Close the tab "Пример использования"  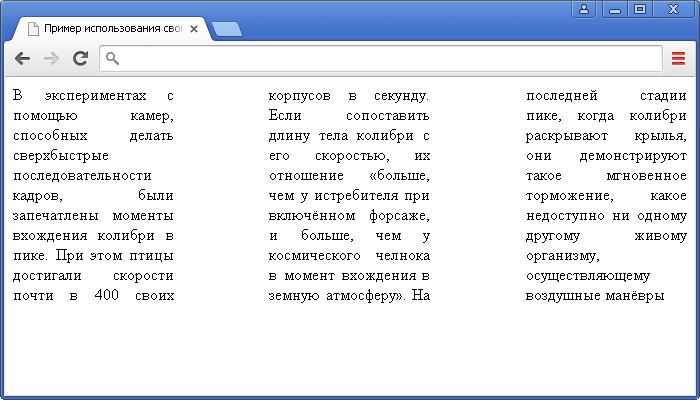pyautogui.click(x=194, y=29)
